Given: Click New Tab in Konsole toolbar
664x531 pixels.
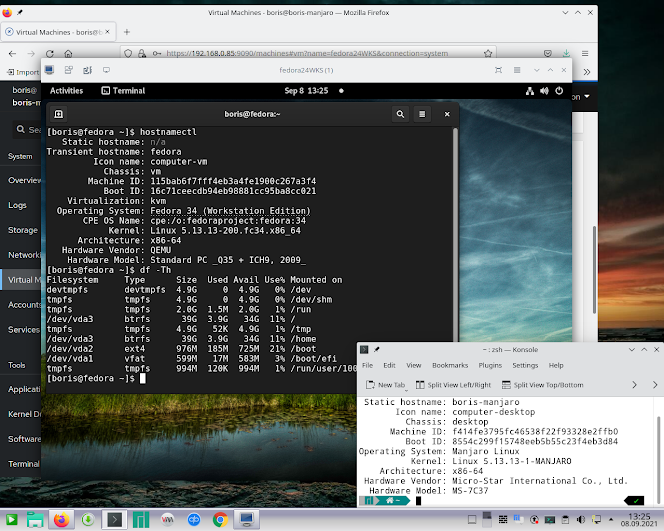Looking at the screenshot, I should coord(386,385).
